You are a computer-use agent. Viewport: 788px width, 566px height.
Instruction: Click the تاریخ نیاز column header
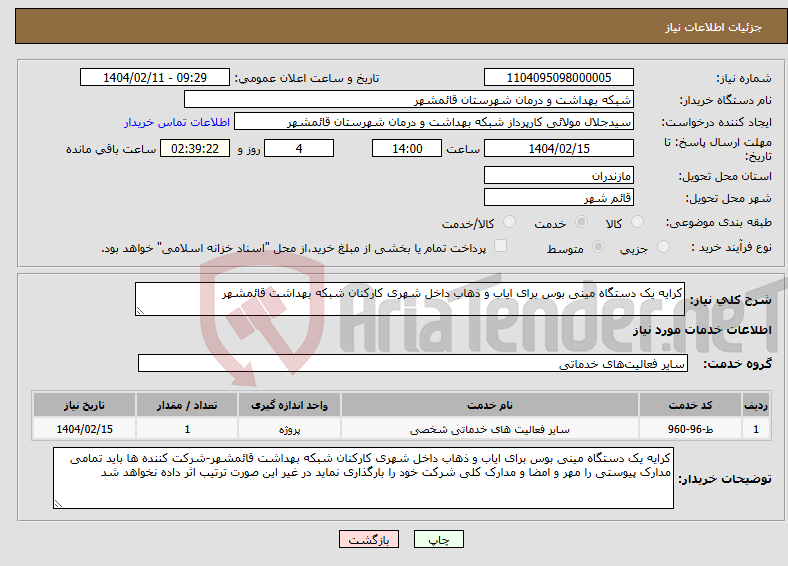[x=84, y=405]
